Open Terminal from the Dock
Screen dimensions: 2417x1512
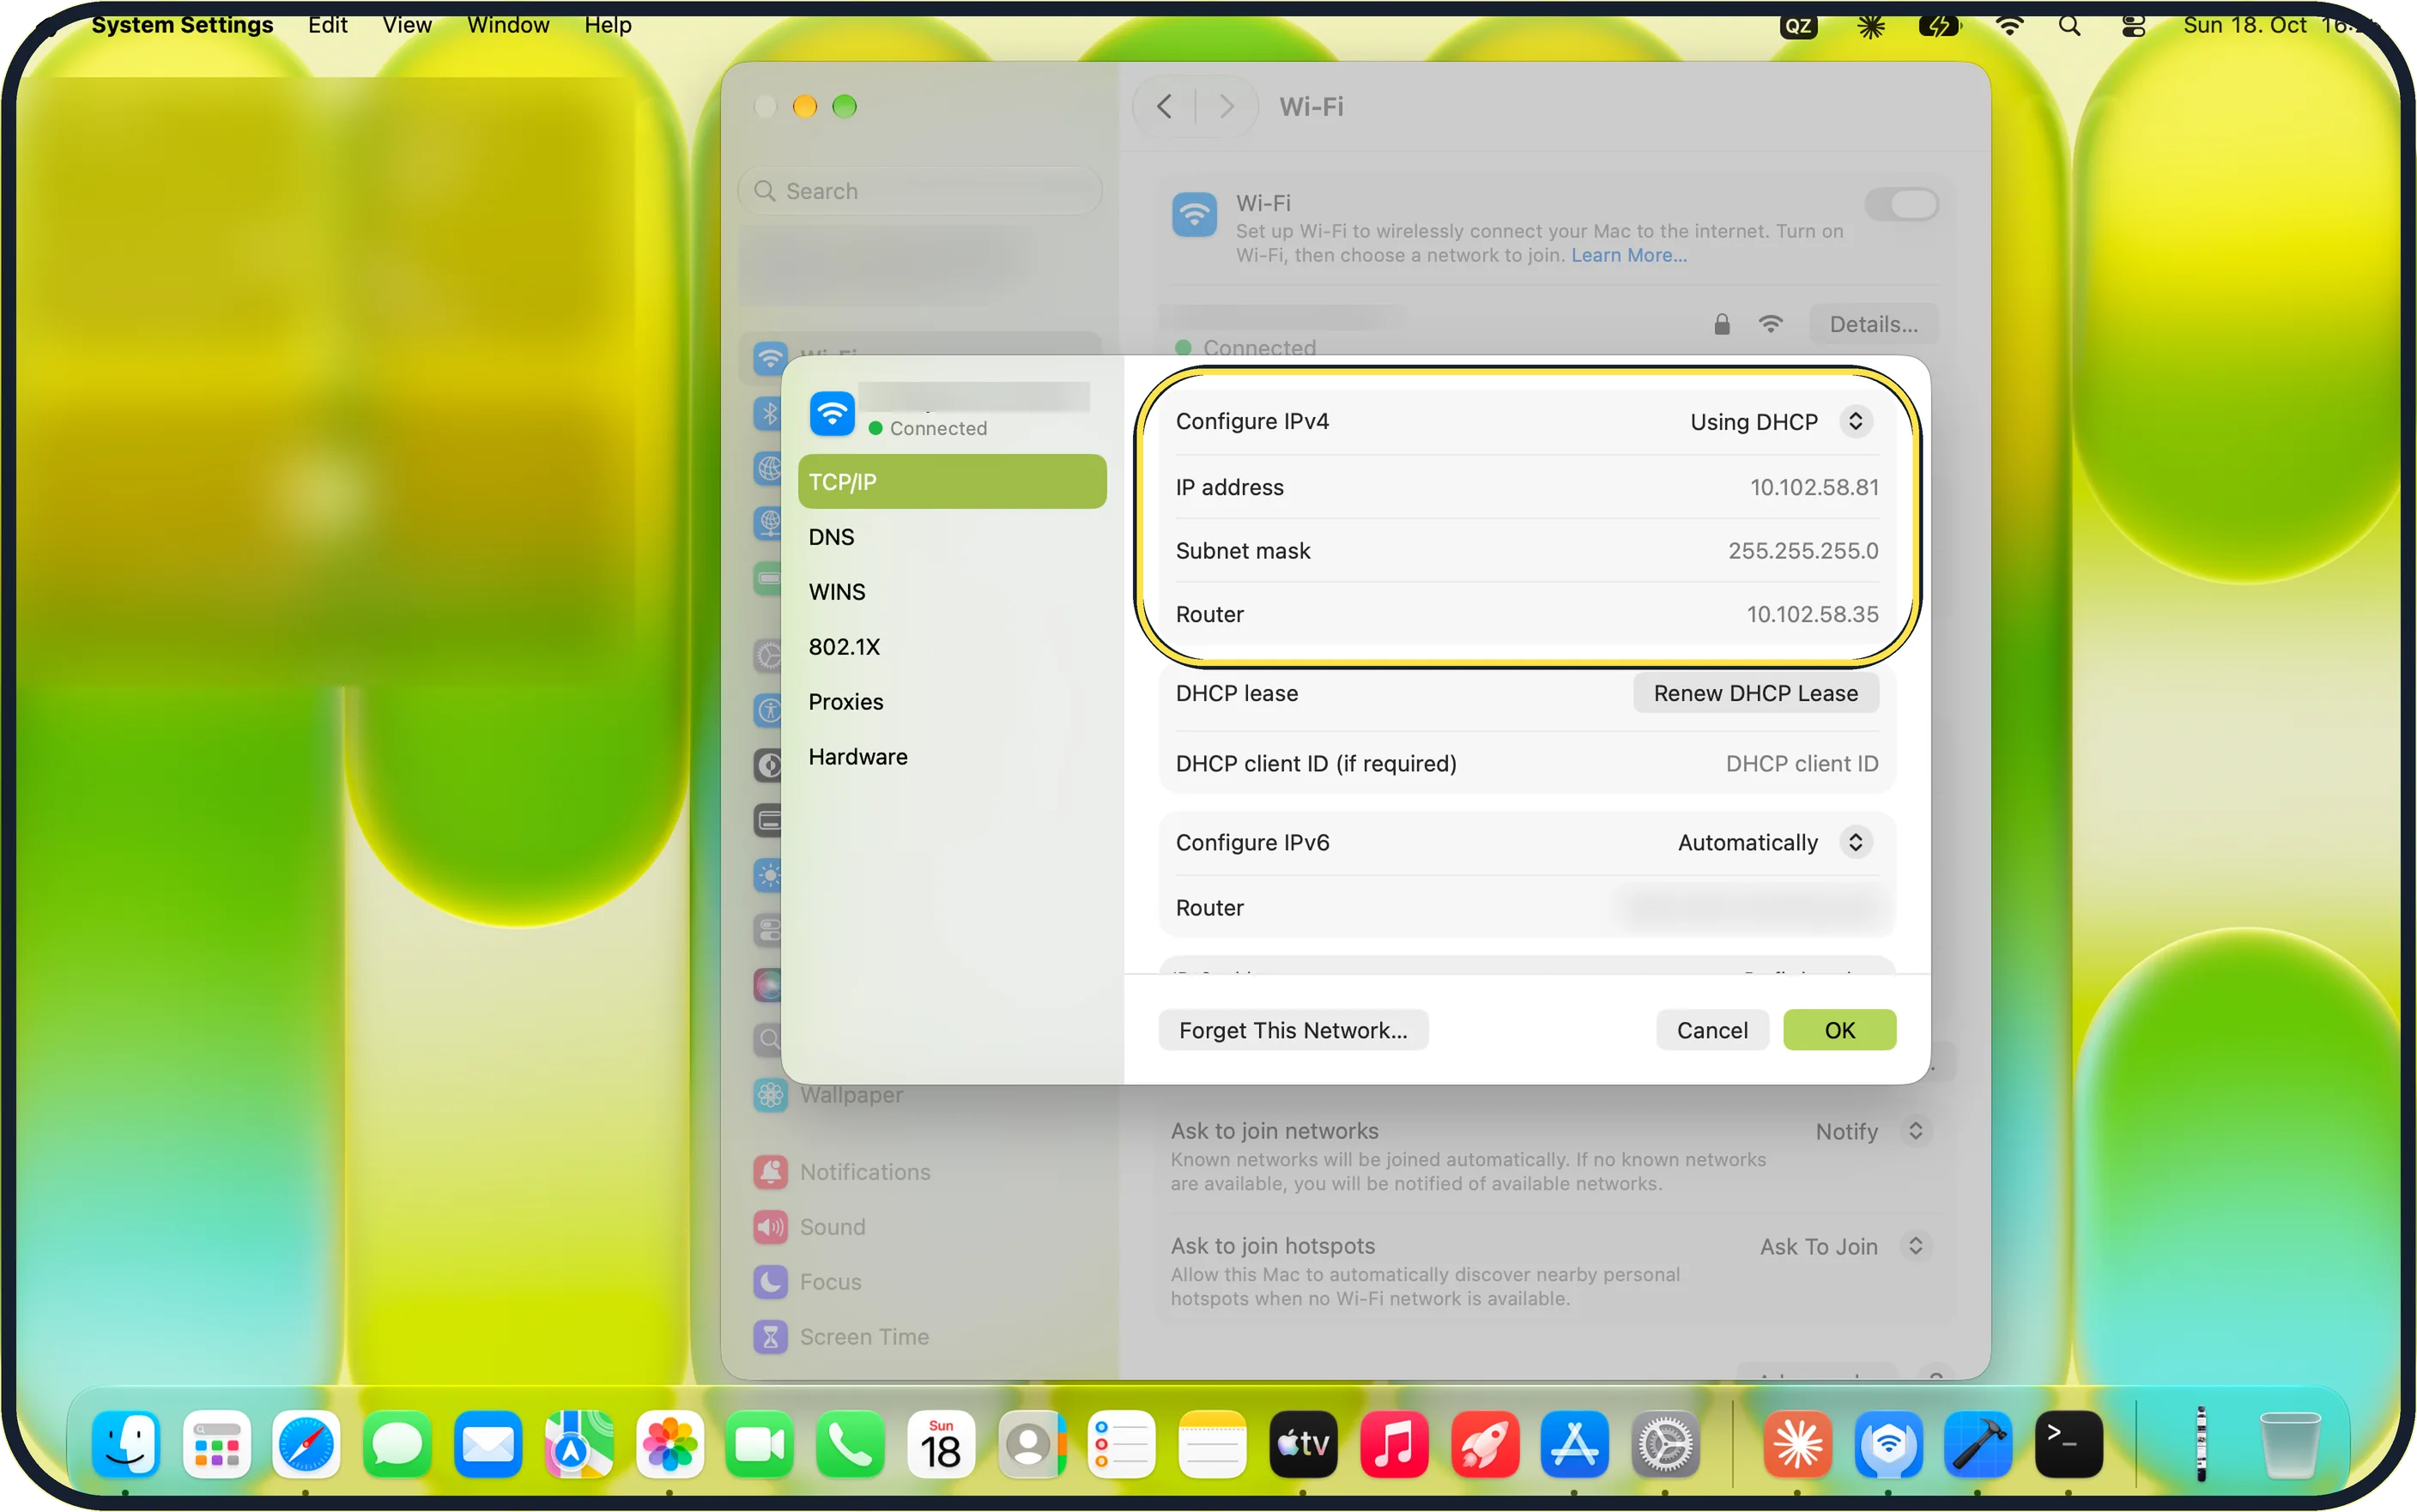(x=2068, y=1444)
